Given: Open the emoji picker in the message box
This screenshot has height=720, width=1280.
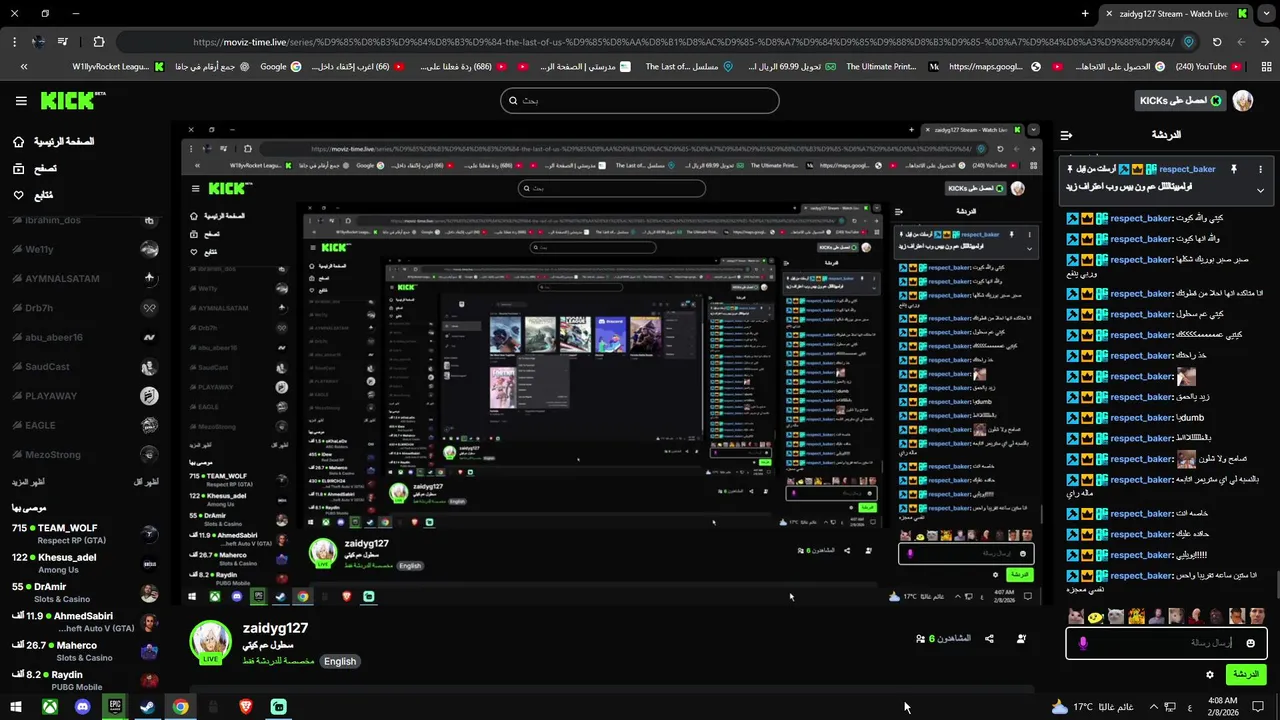Looking at the screenshot, I should (x=1250, y=643).
